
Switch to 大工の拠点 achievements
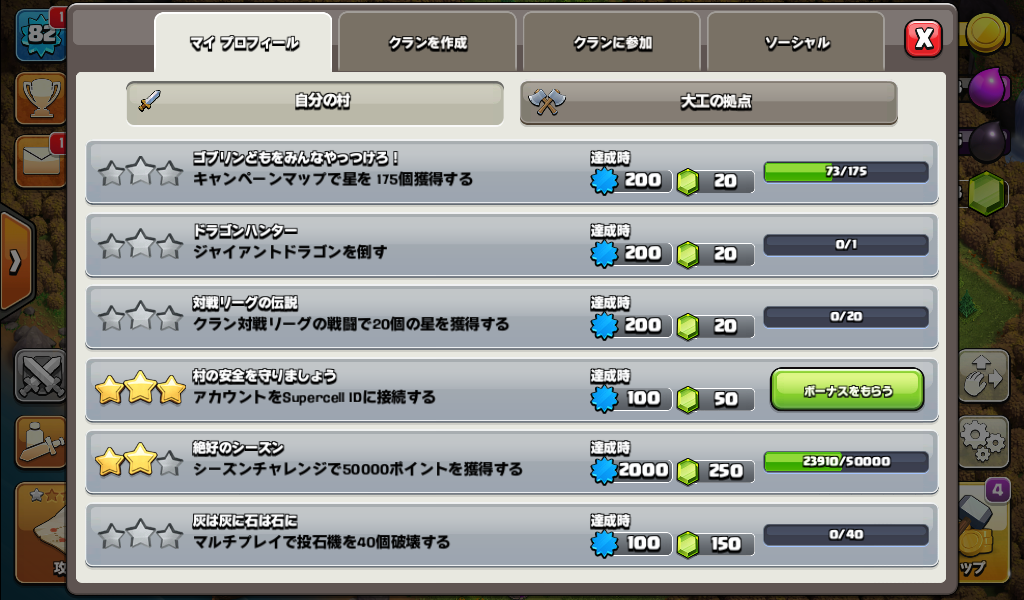(x=709, y=102)
